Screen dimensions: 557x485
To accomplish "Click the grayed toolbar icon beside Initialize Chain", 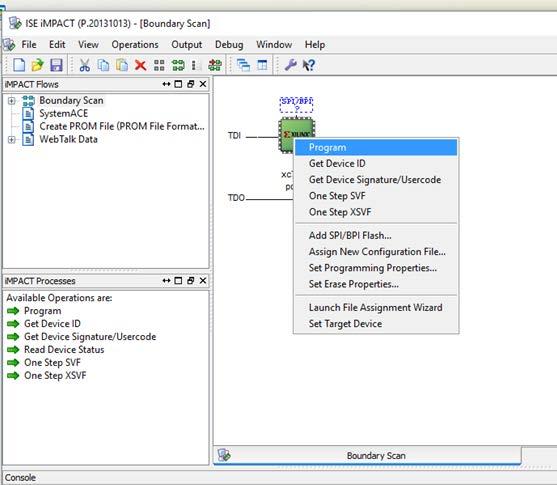I will point(196,65).
